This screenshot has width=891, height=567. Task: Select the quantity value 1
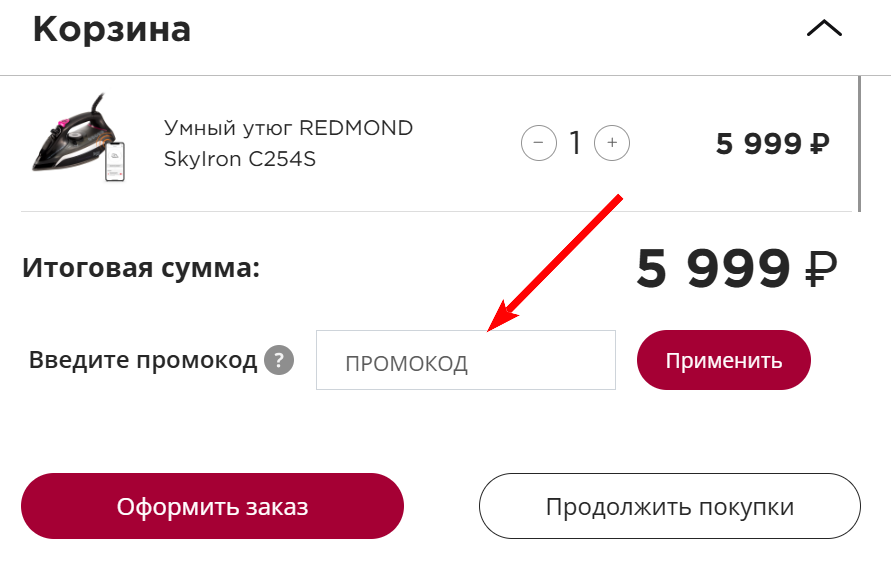[575, 144]
